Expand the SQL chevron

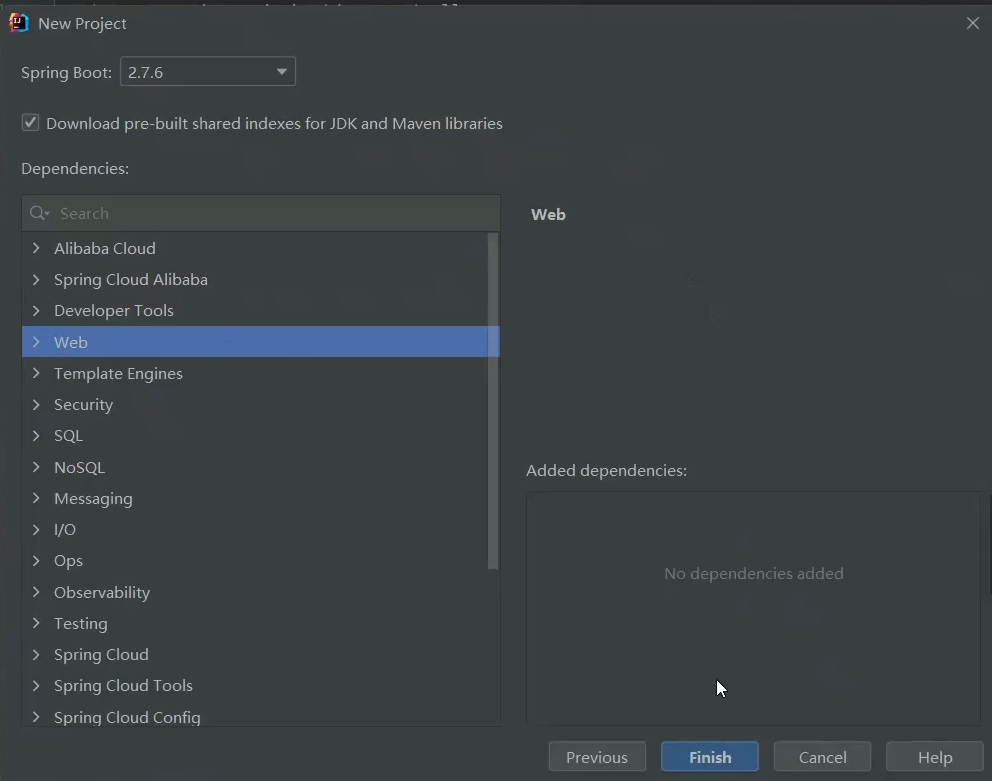tap(36, 435)
